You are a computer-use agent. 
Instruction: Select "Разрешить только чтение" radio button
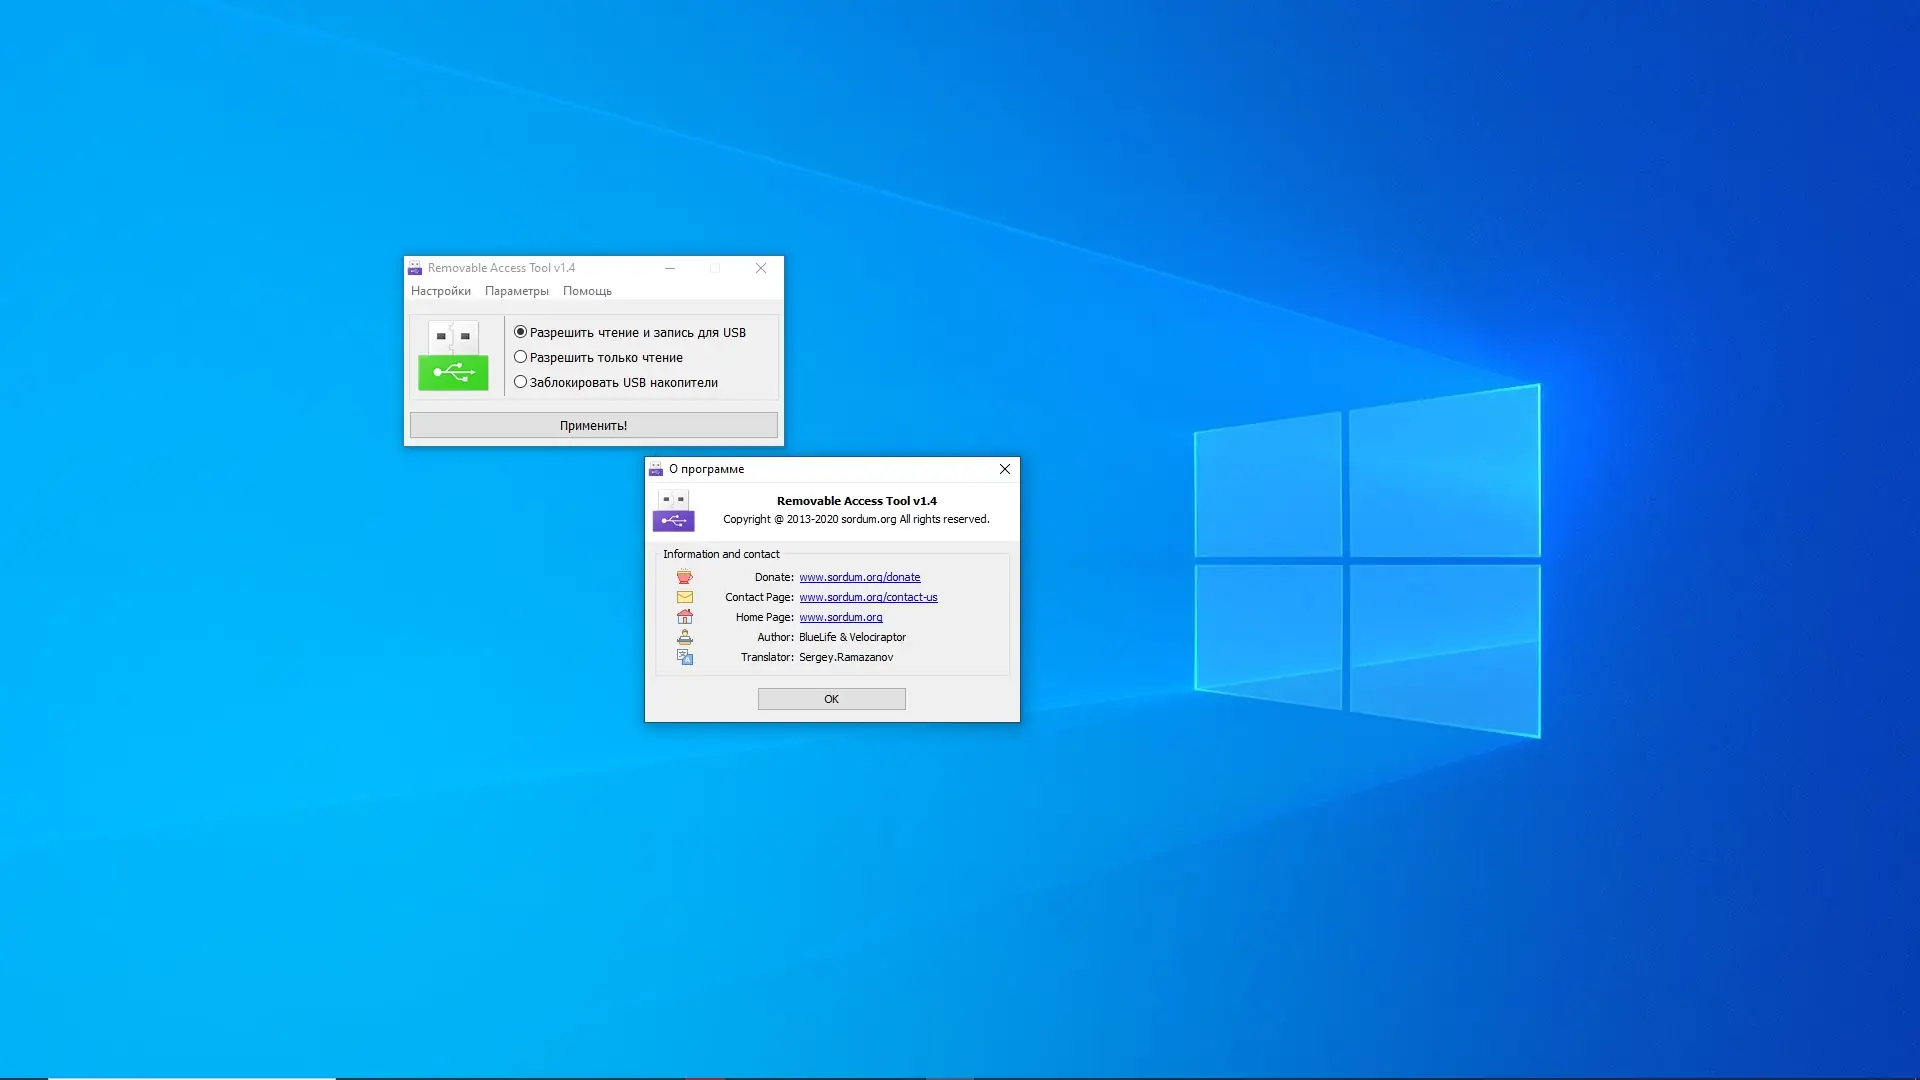click(520, 357)
